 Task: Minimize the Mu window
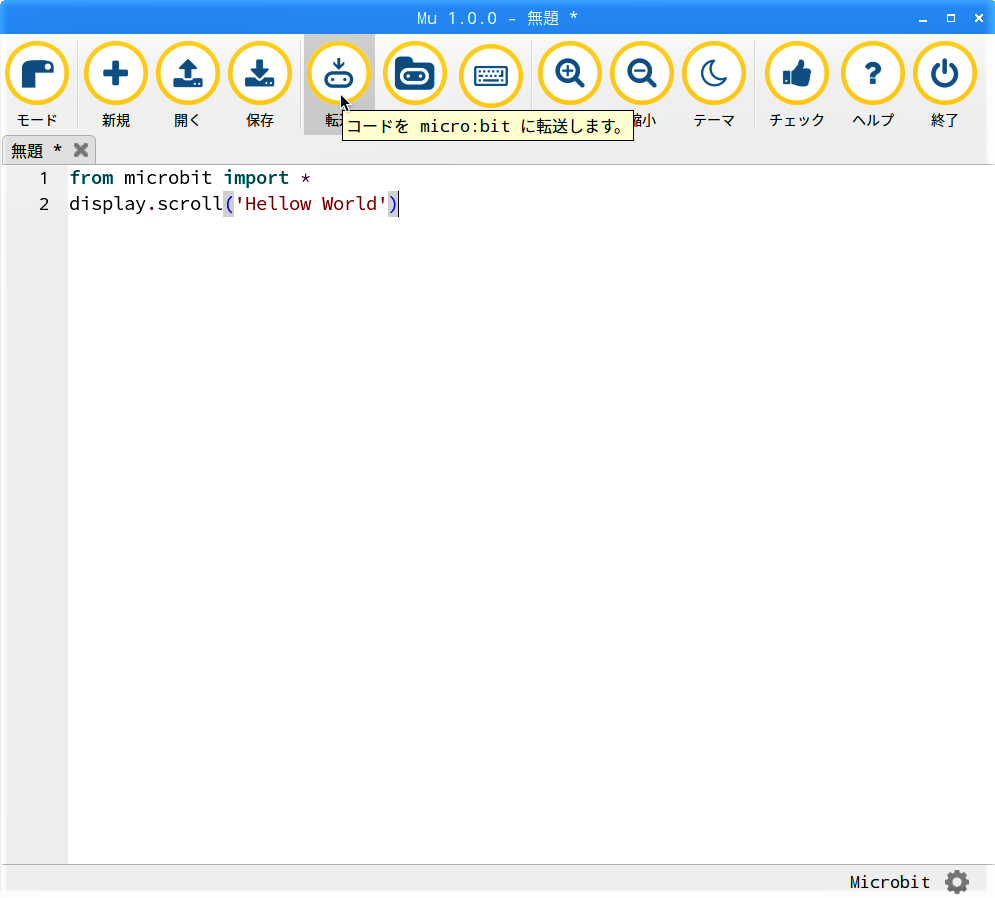point(923,18)
